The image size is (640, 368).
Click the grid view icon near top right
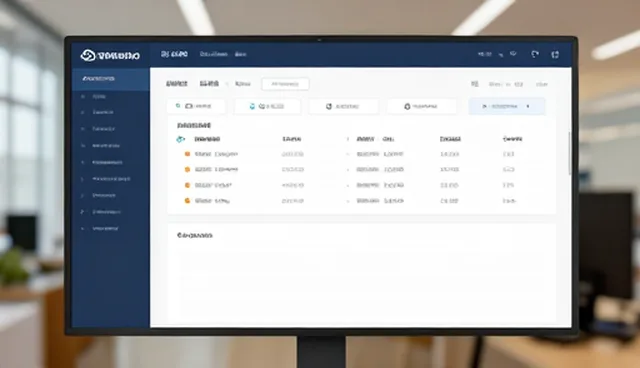point(475,84)
